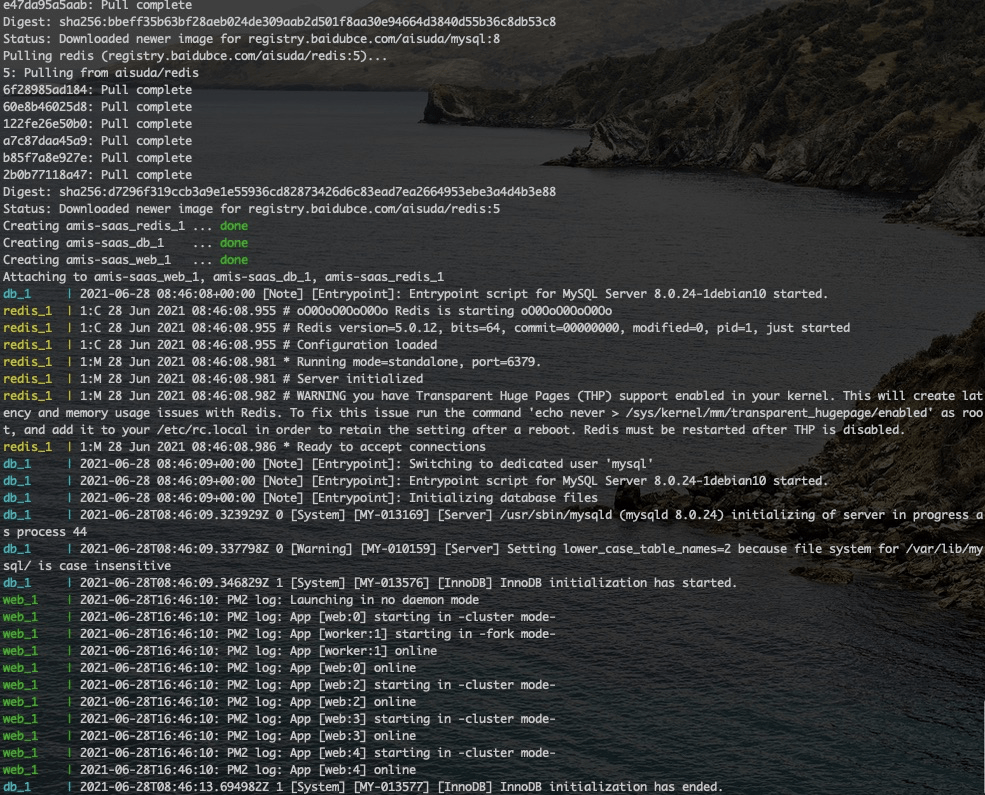Screen dimensions: 985x795
Task: Click the green "done" after amis-saas_db_1
Action: (x=234, y=243)
